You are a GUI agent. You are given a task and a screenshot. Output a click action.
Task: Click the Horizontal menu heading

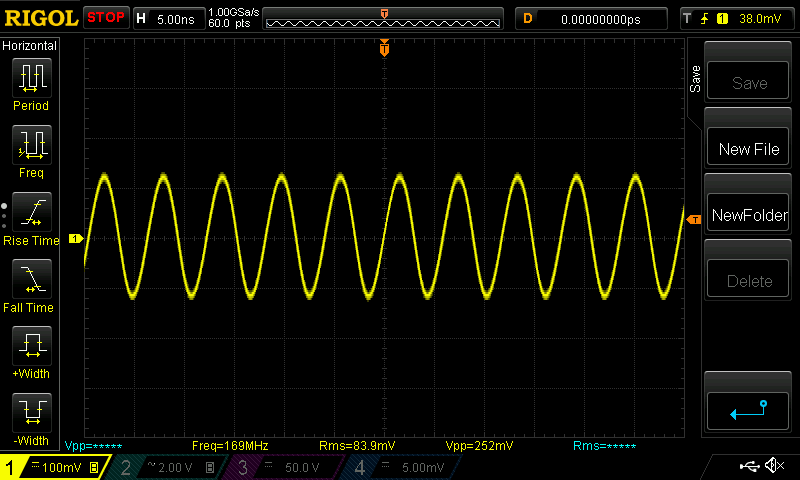[x=30, y=45]
